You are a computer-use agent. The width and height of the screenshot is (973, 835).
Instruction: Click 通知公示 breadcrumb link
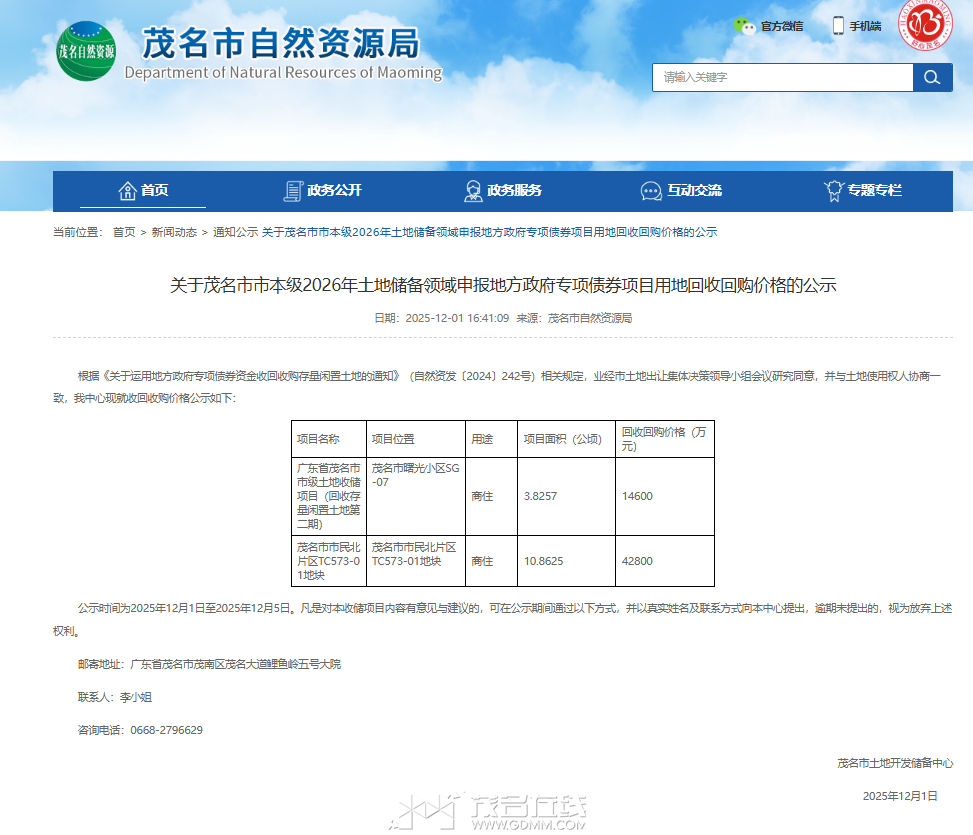[x=235, y=232]
